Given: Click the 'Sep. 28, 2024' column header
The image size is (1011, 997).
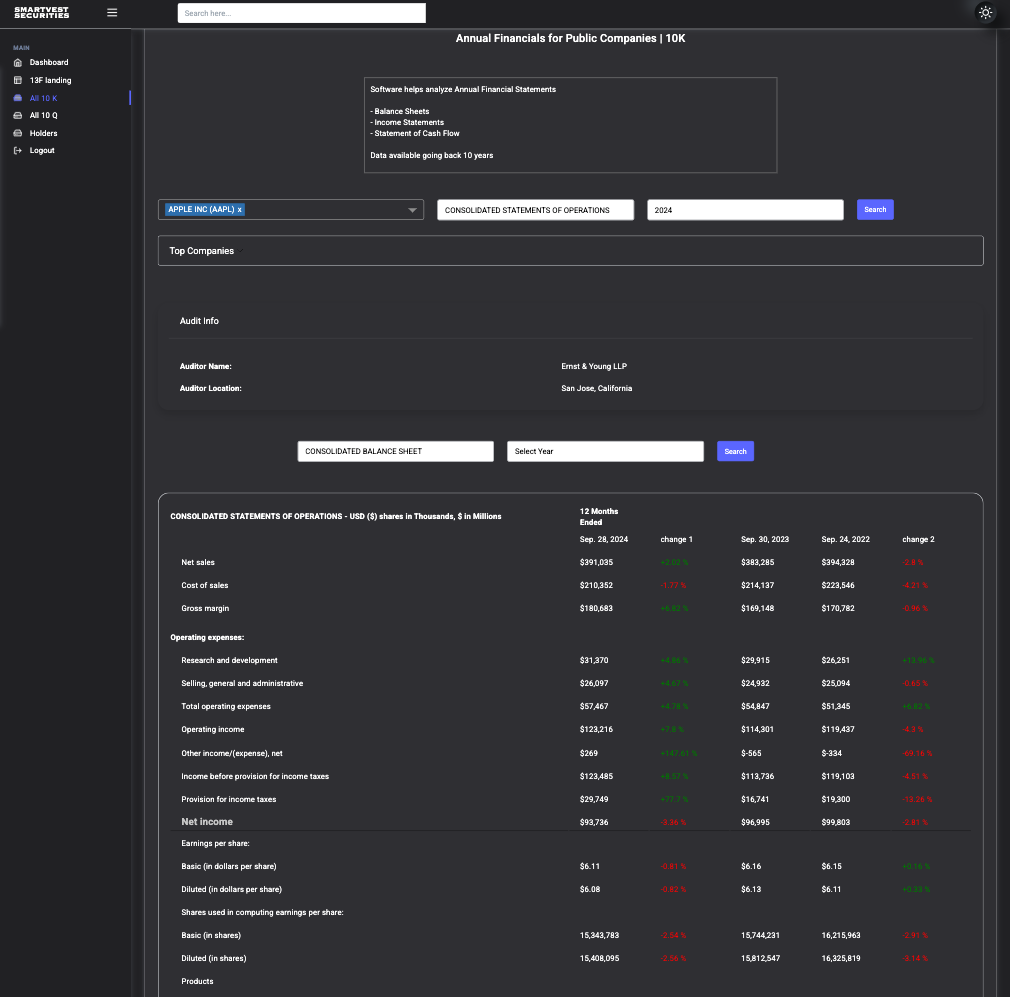Looking at the screenshot, I should coord(604,540).
